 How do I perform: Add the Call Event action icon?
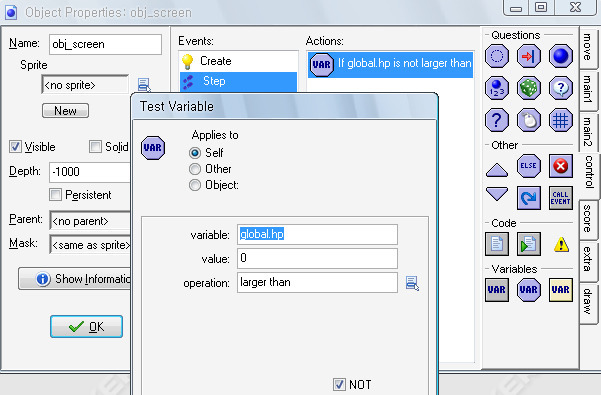tap(560, 198)
